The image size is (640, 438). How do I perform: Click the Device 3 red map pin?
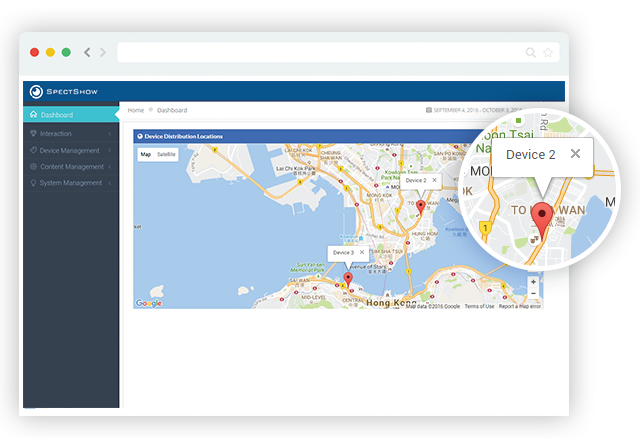(x=348, y=279)
